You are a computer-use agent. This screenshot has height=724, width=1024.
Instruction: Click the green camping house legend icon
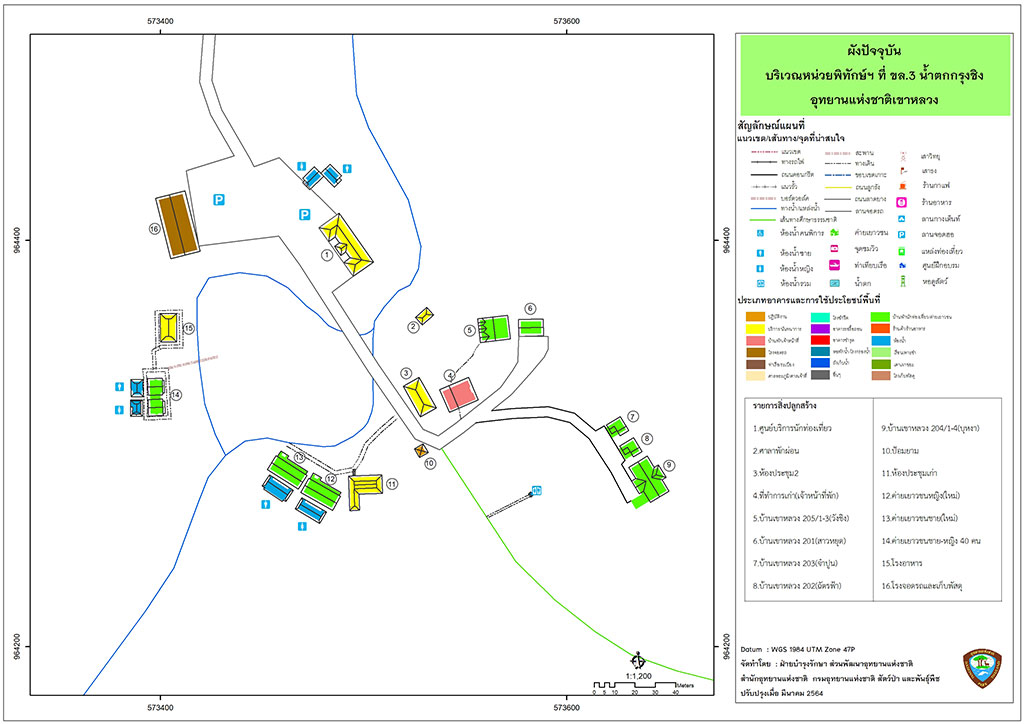pos(834,232)
